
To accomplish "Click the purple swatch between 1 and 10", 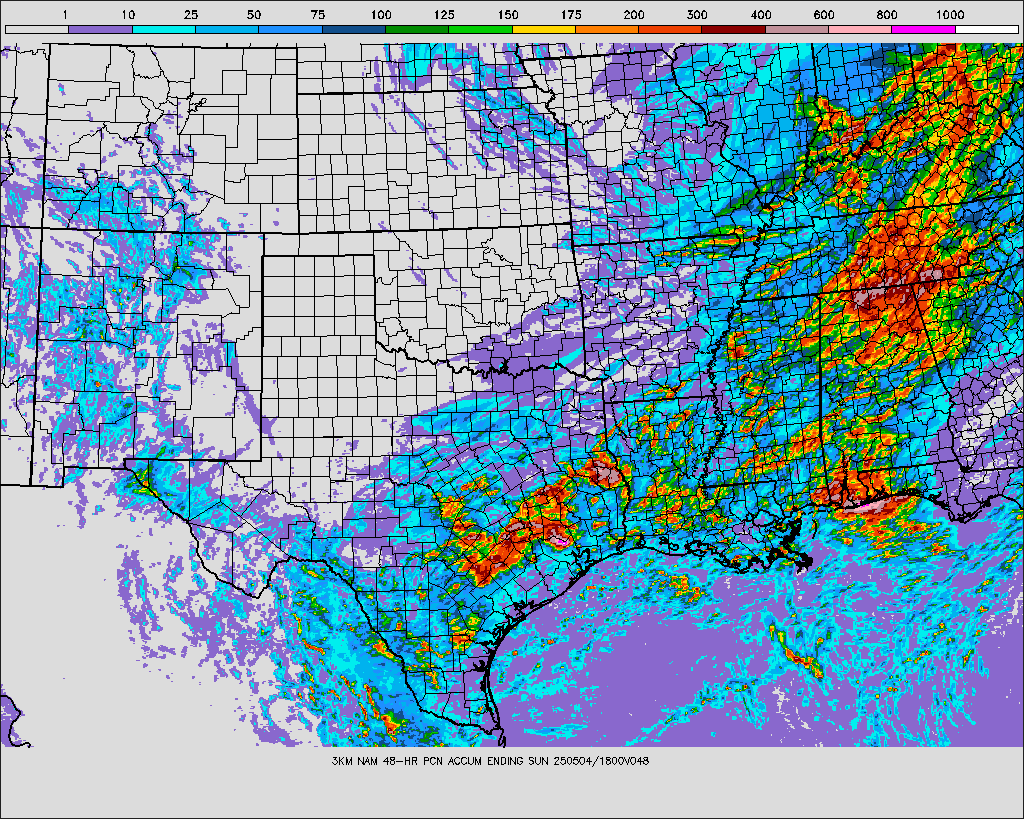I will pos(101,29).
